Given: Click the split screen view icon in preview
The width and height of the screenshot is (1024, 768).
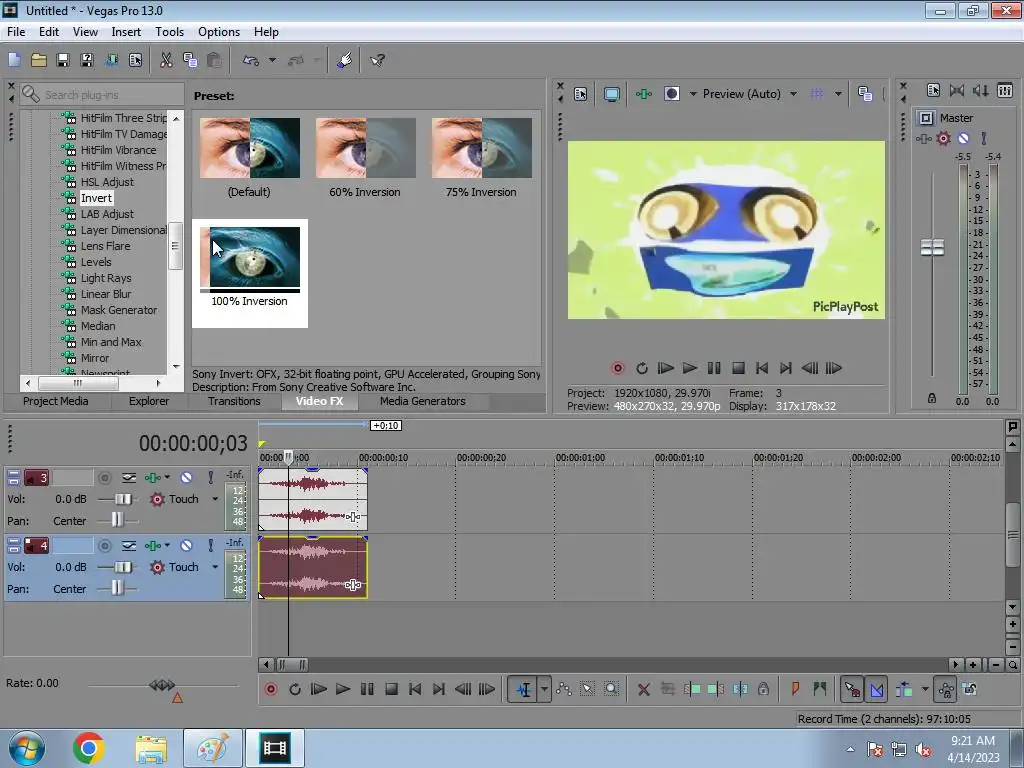Looking at the screenshot, I should pos(671,94).
